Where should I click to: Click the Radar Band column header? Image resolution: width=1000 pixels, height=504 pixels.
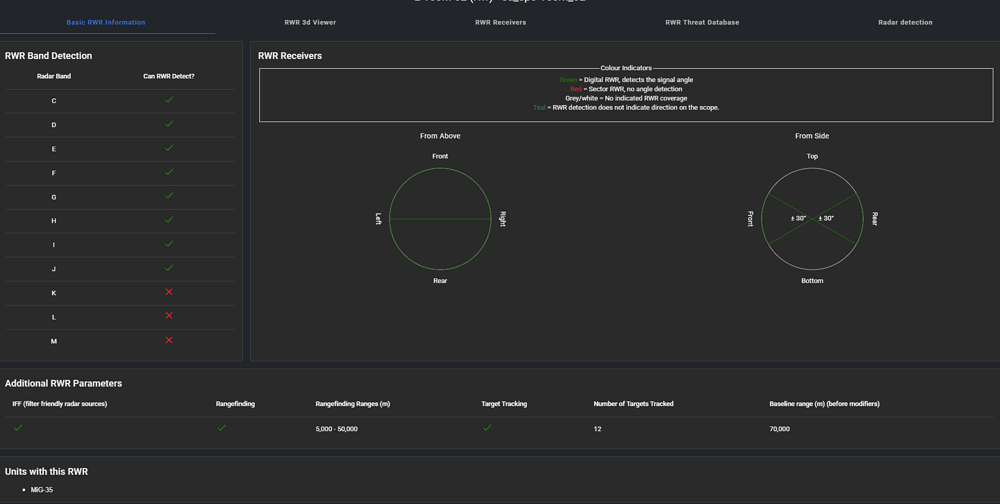click(x=54, y=76)
